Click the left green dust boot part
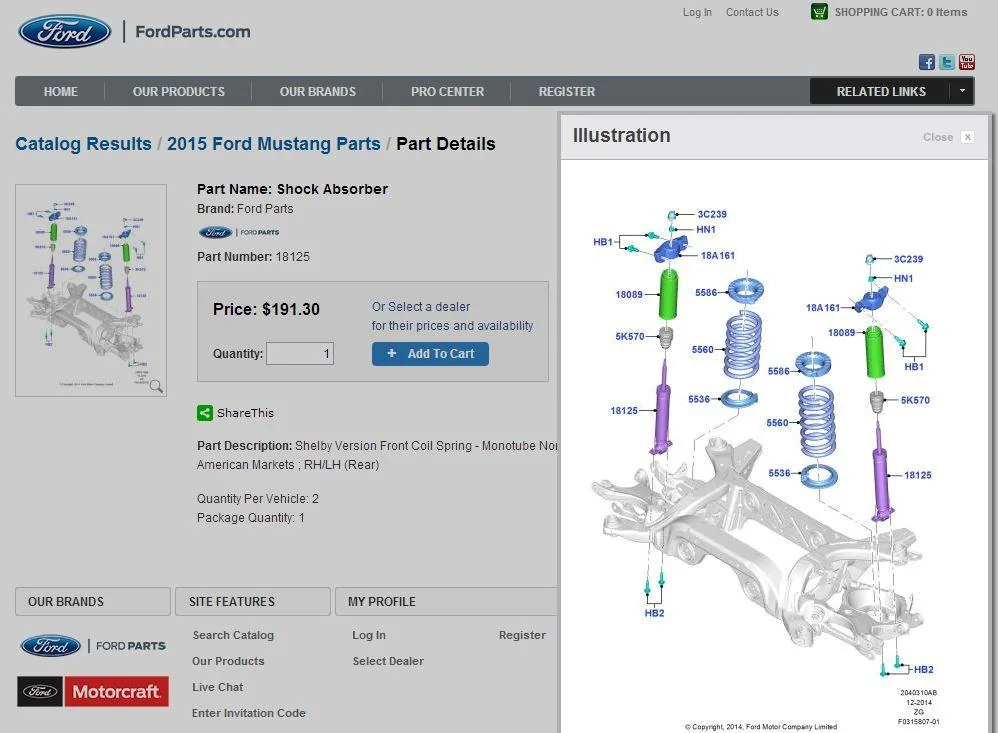Viewport: 998px width, 733px height. (x=668, y=295)
